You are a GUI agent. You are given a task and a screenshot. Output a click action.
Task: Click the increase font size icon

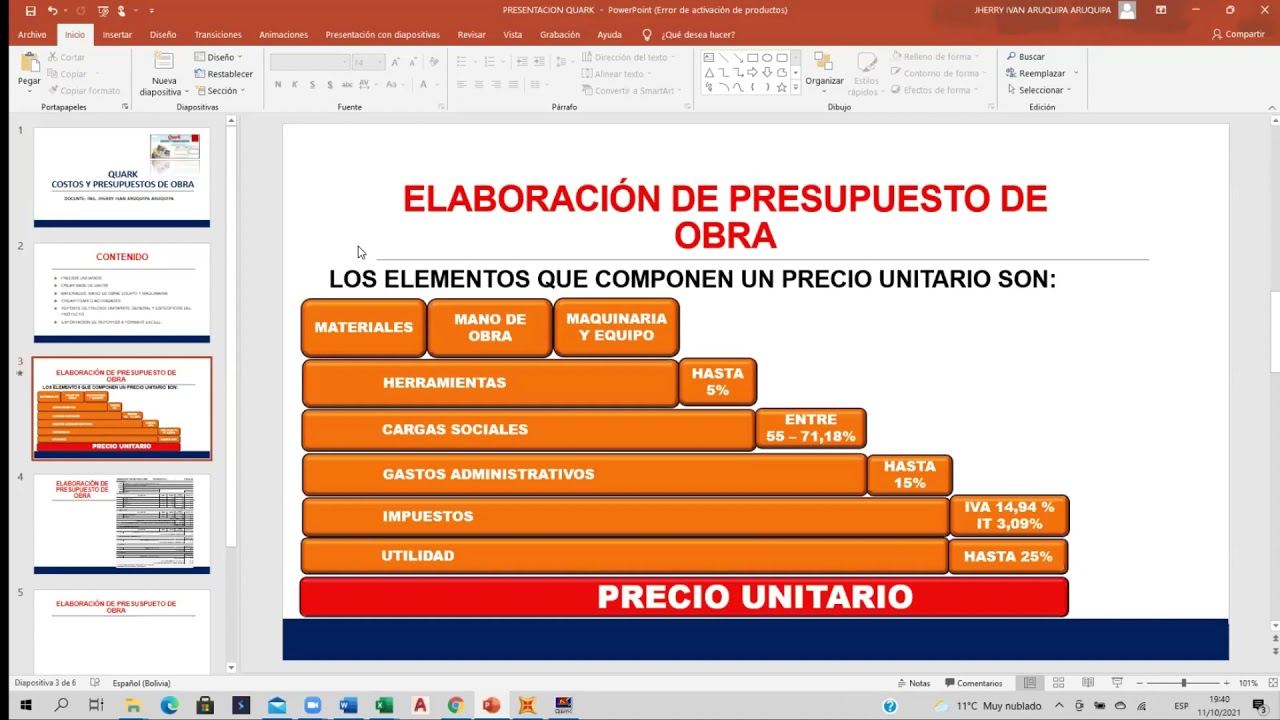coord(393,62)
